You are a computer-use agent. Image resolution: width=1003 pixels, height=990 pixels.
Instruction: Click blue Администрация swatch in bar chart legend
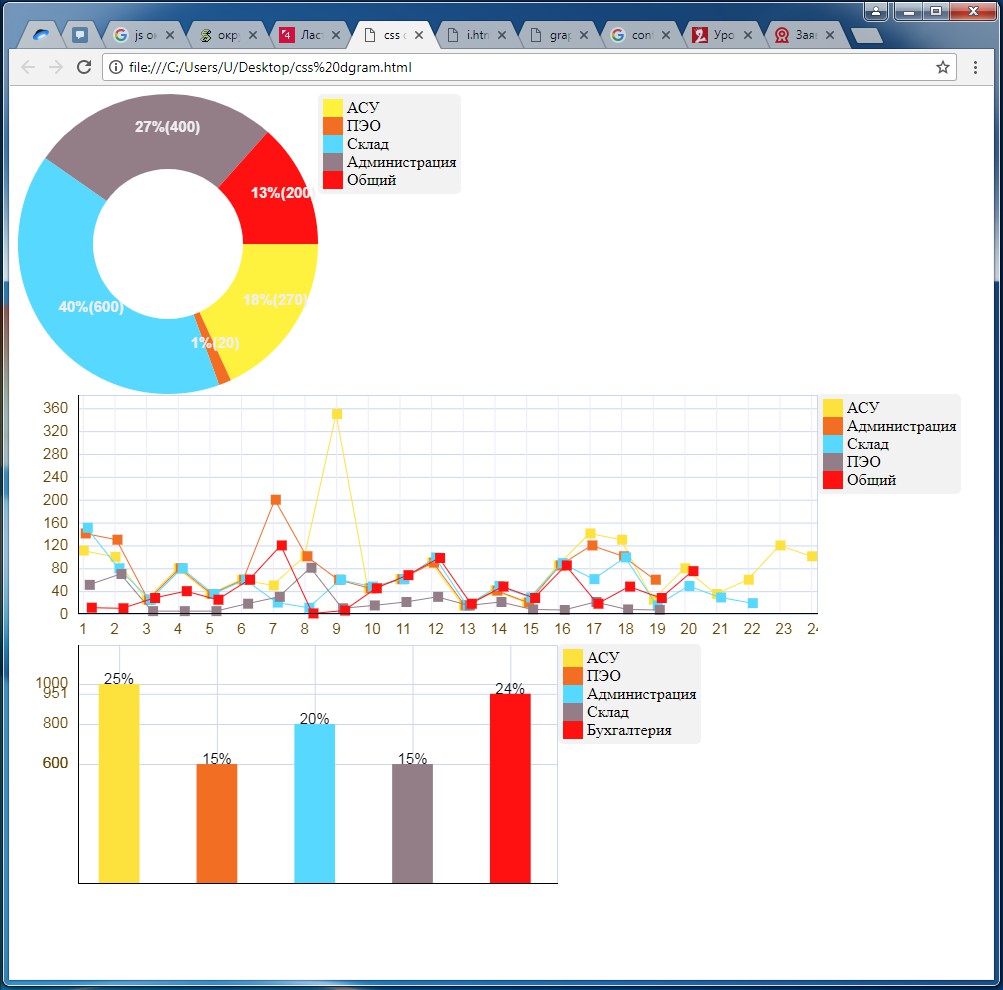[573, 694]
